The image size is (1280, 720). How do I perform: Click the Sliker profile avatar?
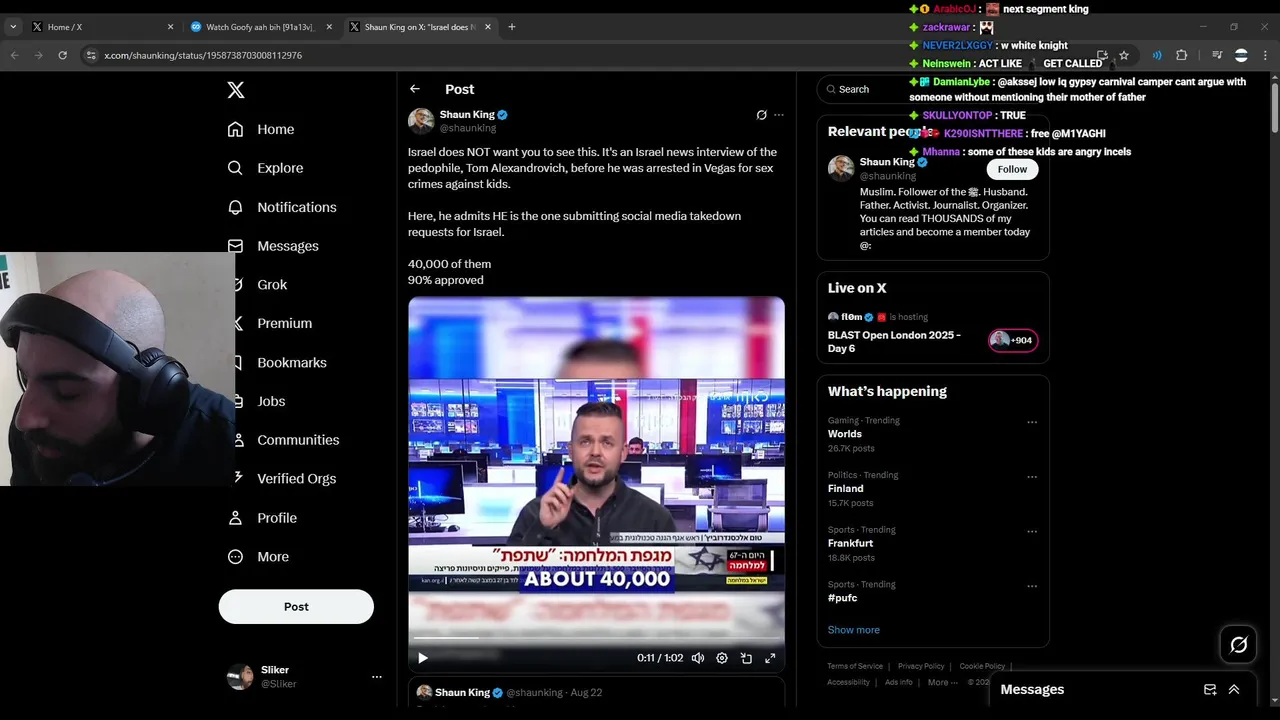240,677
